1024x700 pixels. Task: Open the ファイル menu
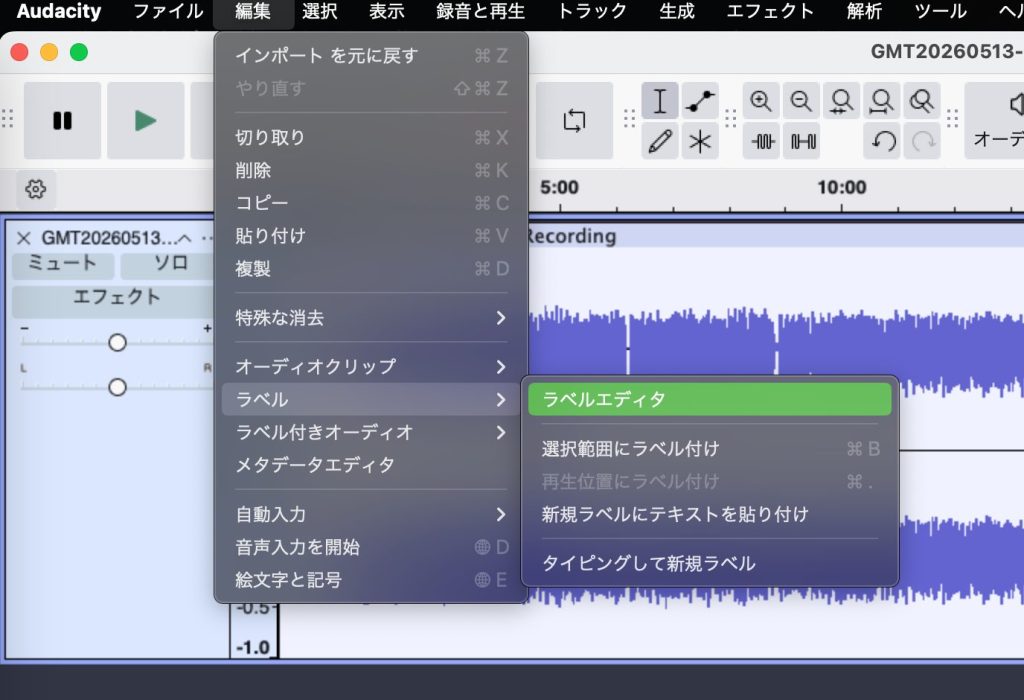[168, 12]
